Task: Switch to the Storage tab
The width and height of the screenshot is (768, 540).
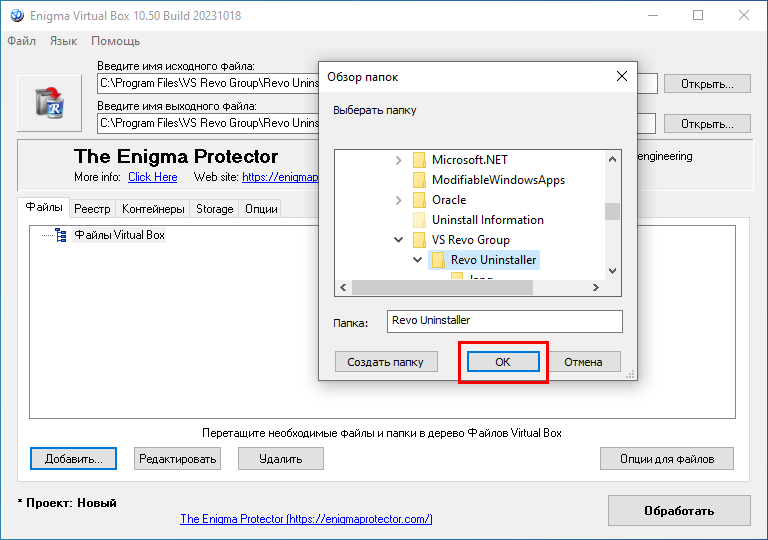Action: 215,209
